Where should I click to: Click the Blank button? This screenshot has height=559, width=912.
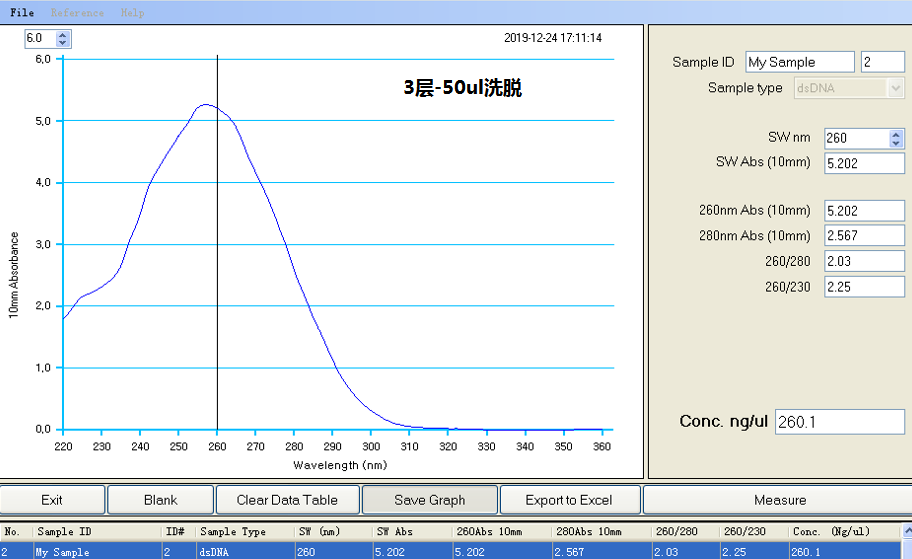click(x=161, y=500)
